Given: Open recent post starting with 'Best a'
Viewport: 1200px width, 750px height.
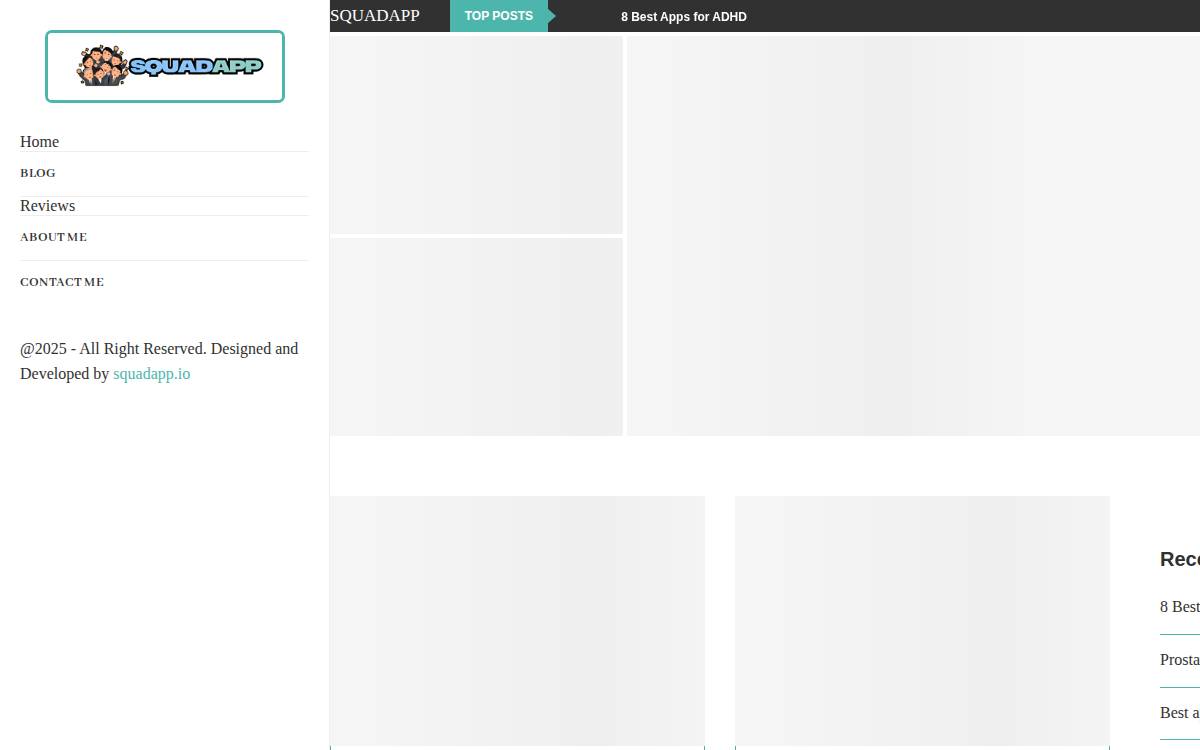Looking at the screenshot, I should tap(1180, 713).
